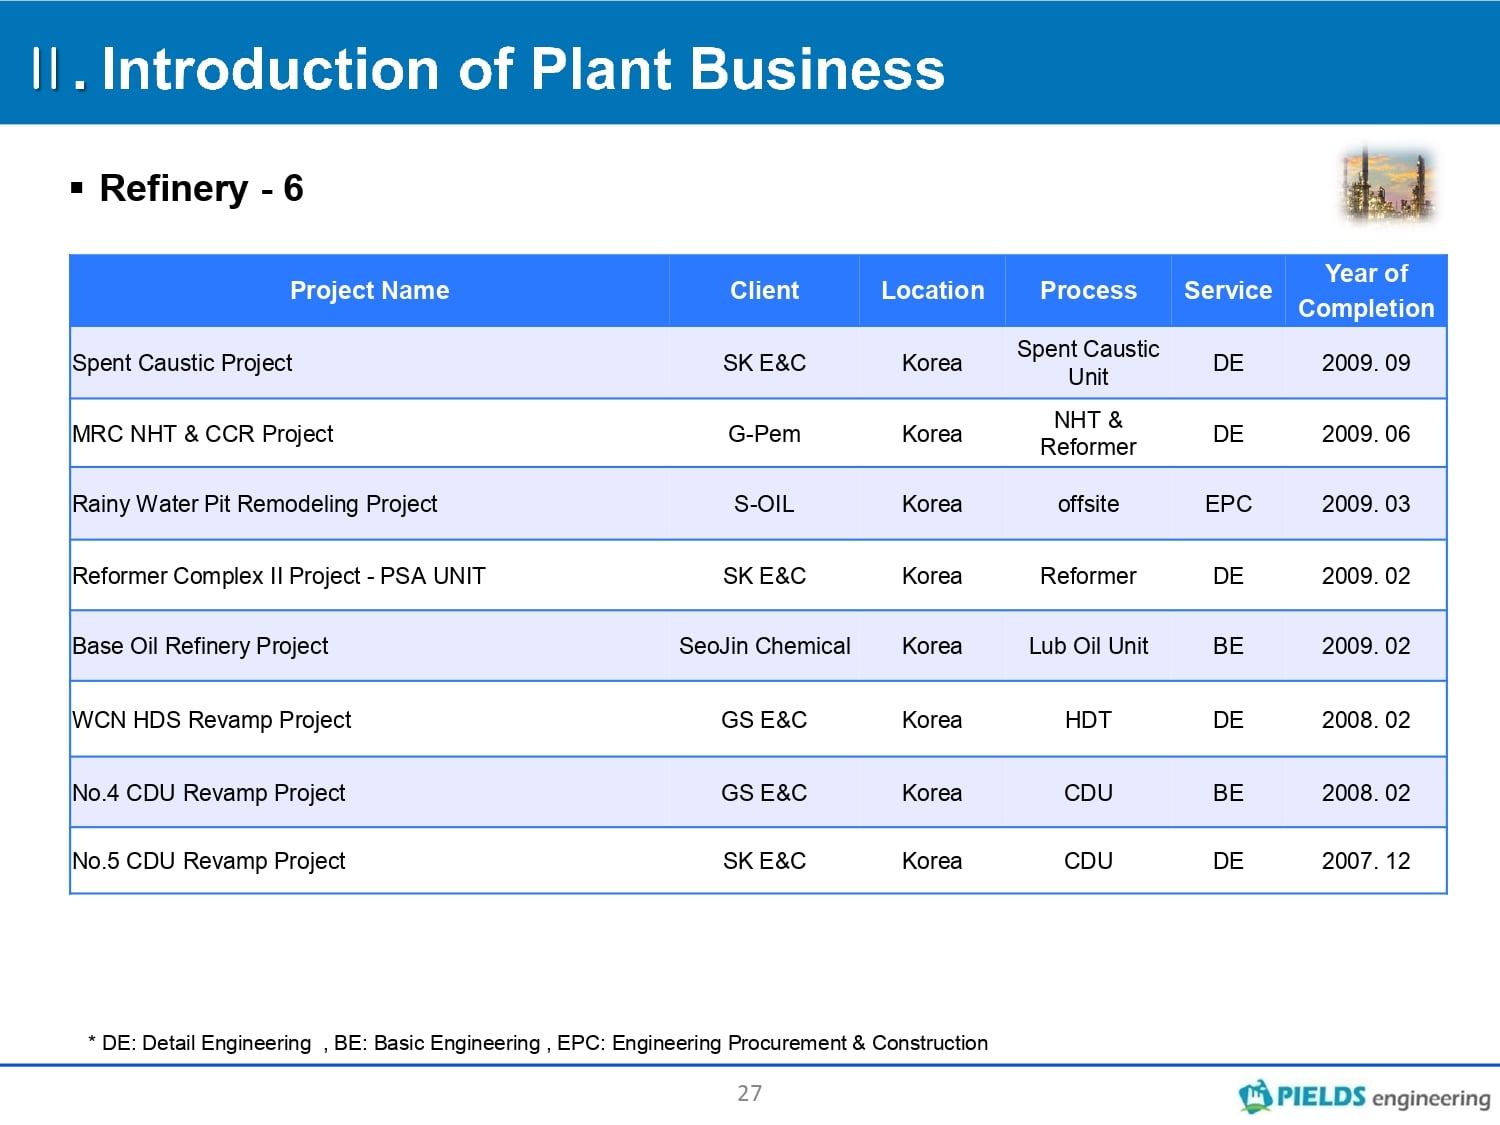Screen dimensions: 1500x1125
Task: Click completion date '2009. 09'
Action: 1366,363
